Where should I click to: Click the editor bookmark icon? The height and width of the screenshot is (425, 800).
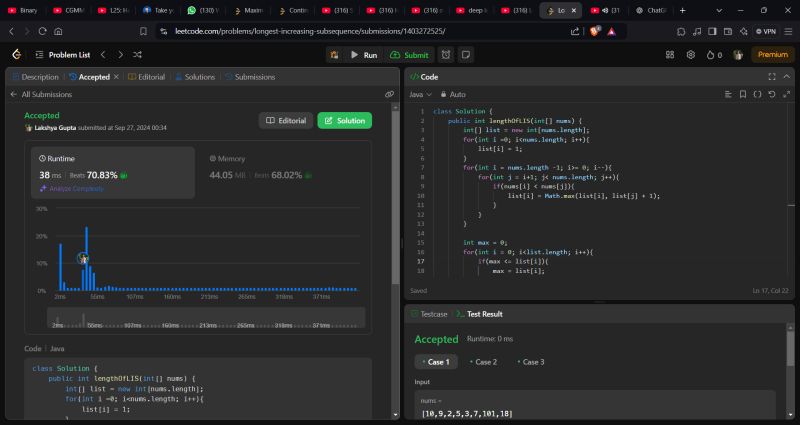pyautogui.click(x=743, y=94)
